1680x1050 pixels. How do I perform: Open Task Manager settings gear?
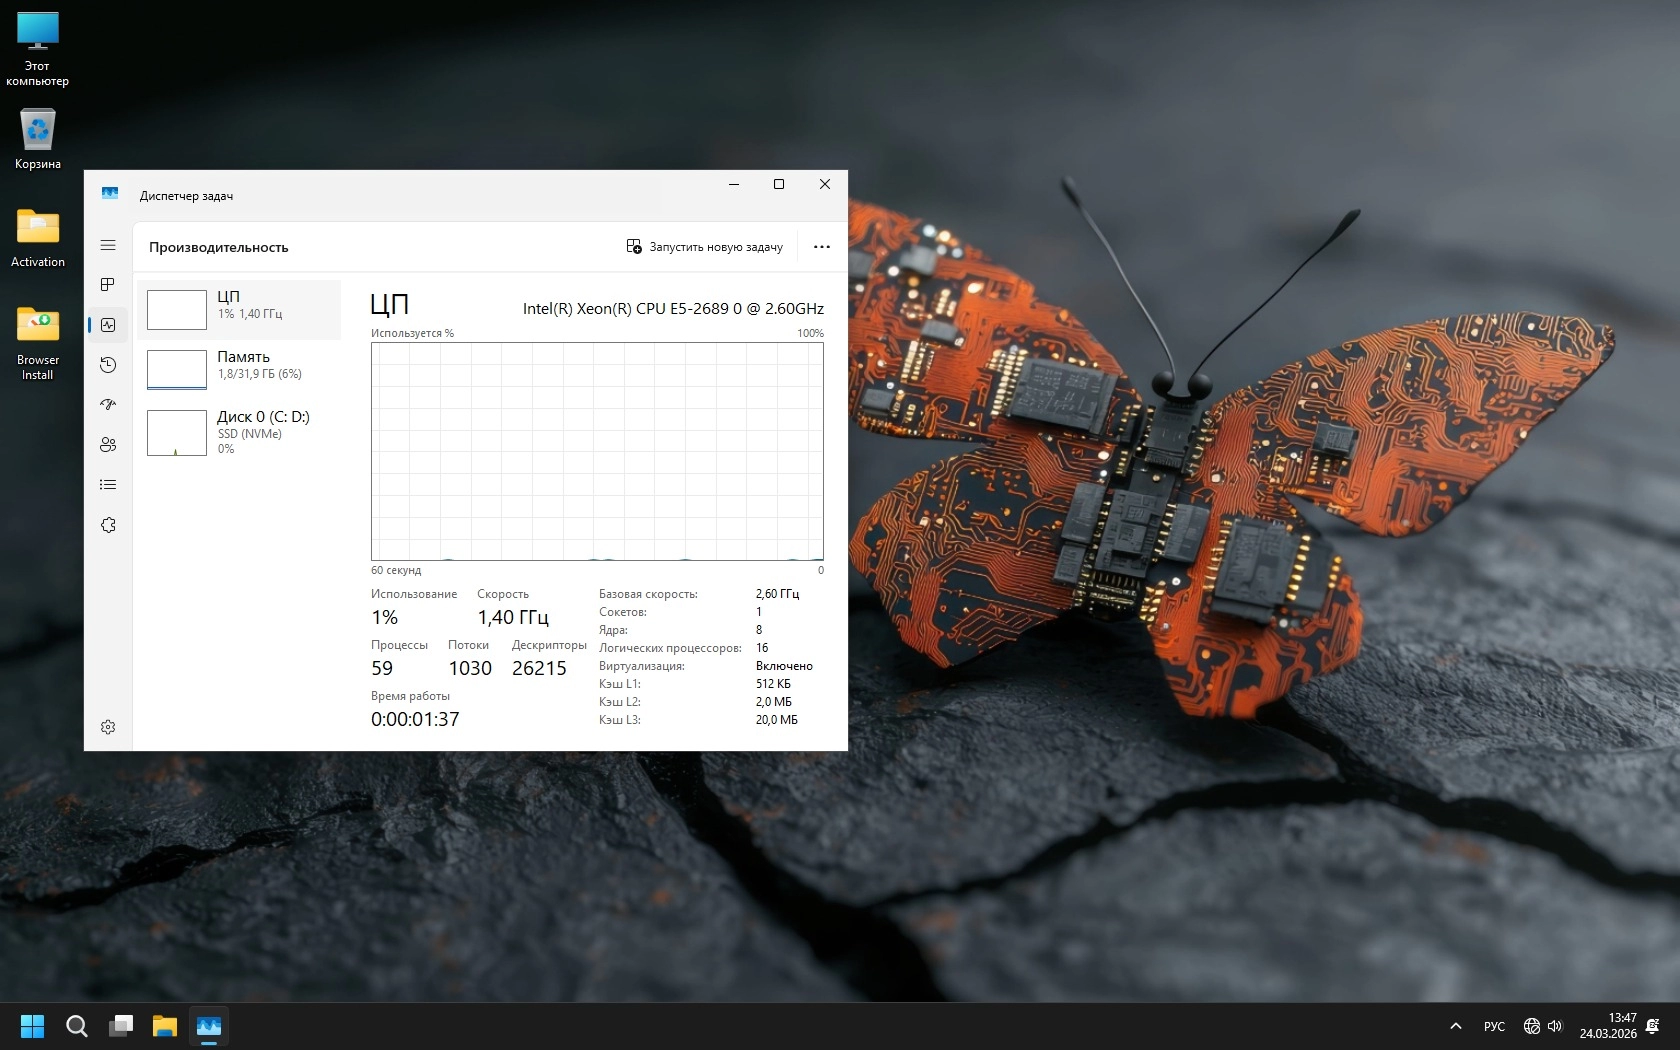[x=108, y=727]
